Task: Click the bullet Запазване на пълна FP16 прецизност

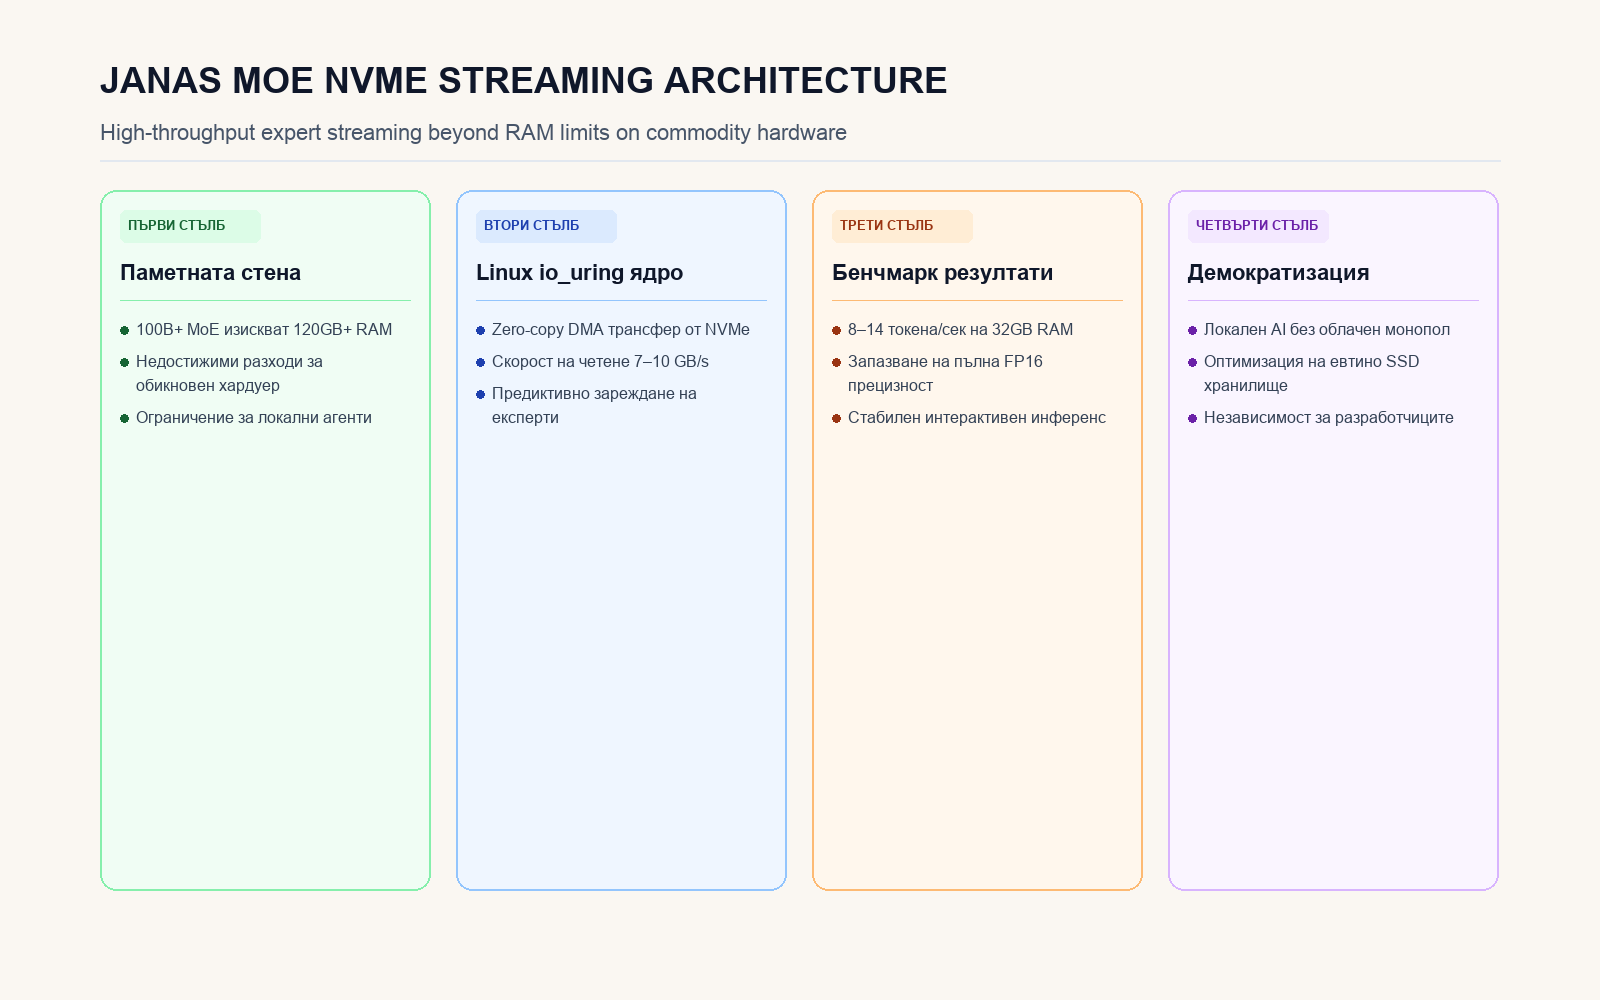Action: (x=938, y=374)
